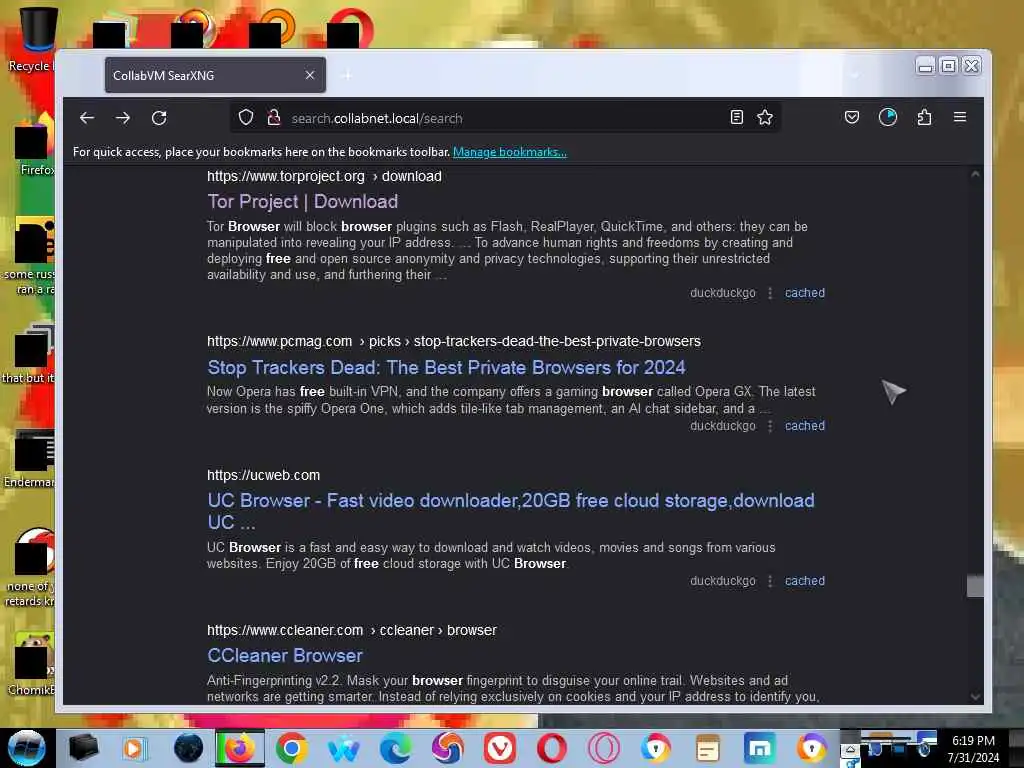The image size is (1024, 768).
Task: Launch Opera GX from the taskbar
Action: [x=603, y=748]
